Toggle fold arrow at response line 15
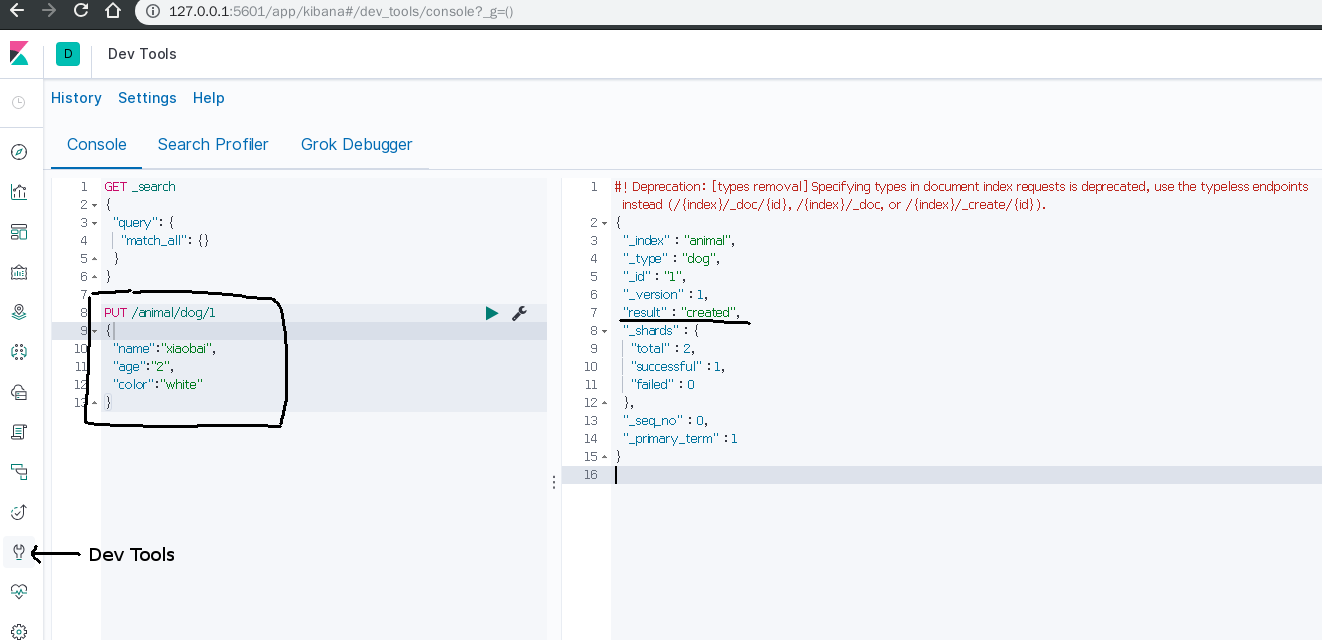This screenshot has width=1322, height=640. [605, 457]
